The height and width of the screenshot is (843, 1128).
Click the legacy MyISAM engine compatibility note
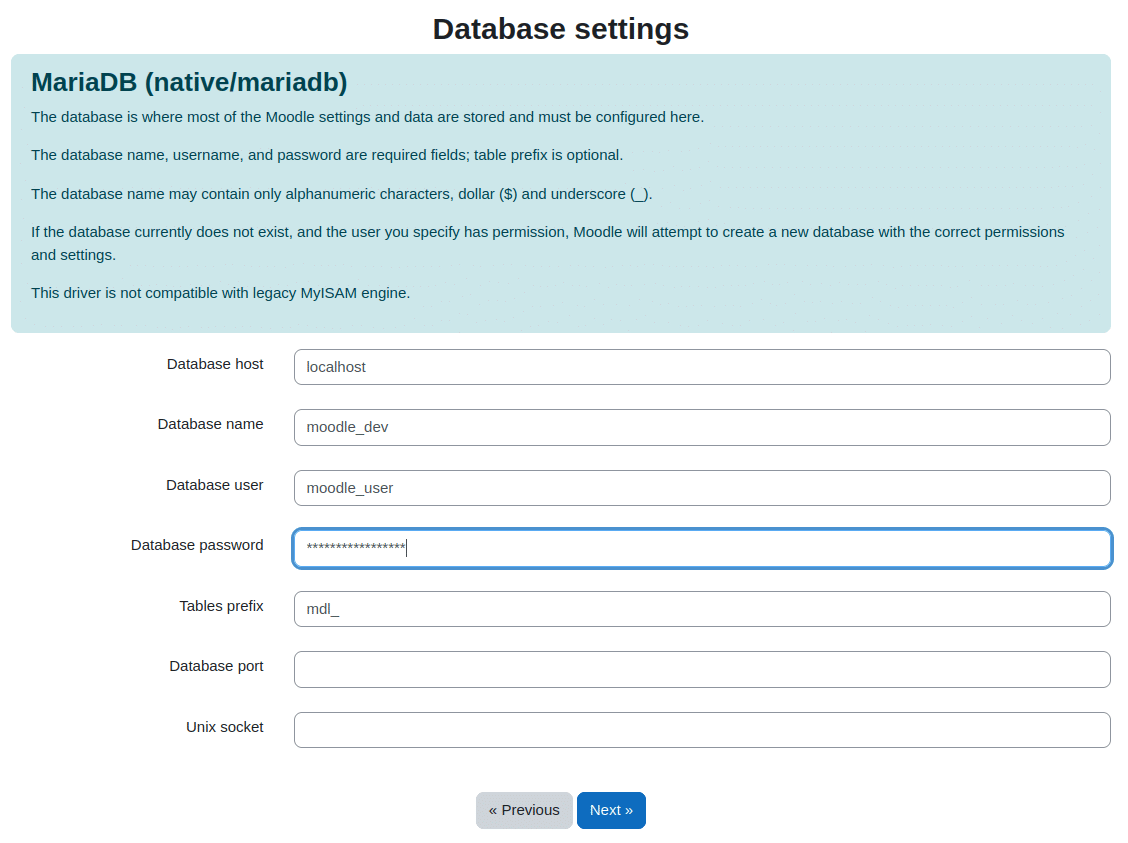220,293
